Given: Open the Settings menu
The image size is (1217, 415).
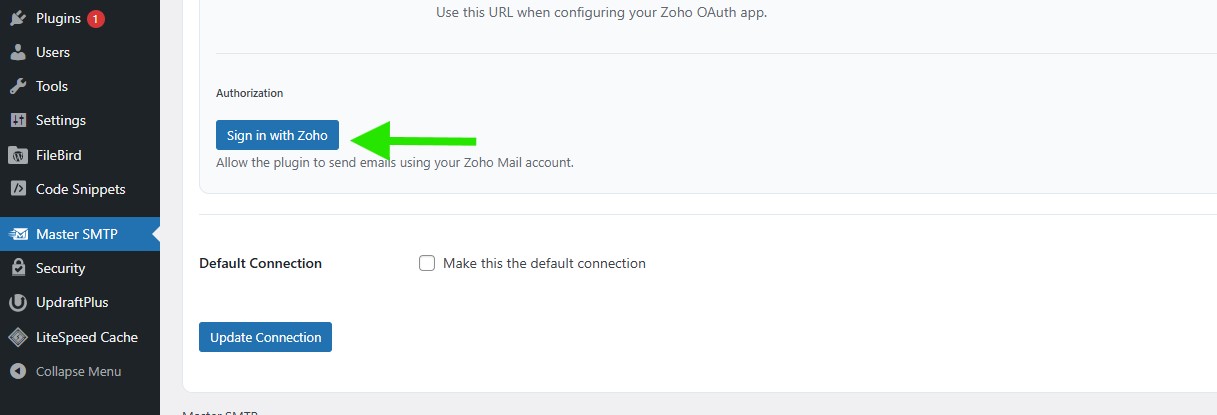Looking at the screenshot, I should click(61, 120).
